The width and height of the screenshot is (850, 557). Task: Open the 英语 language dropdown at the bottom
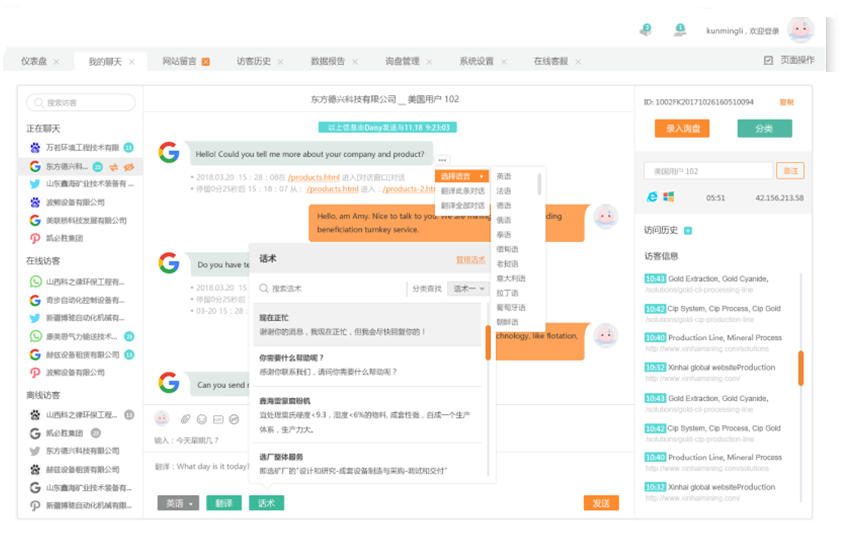178,503
